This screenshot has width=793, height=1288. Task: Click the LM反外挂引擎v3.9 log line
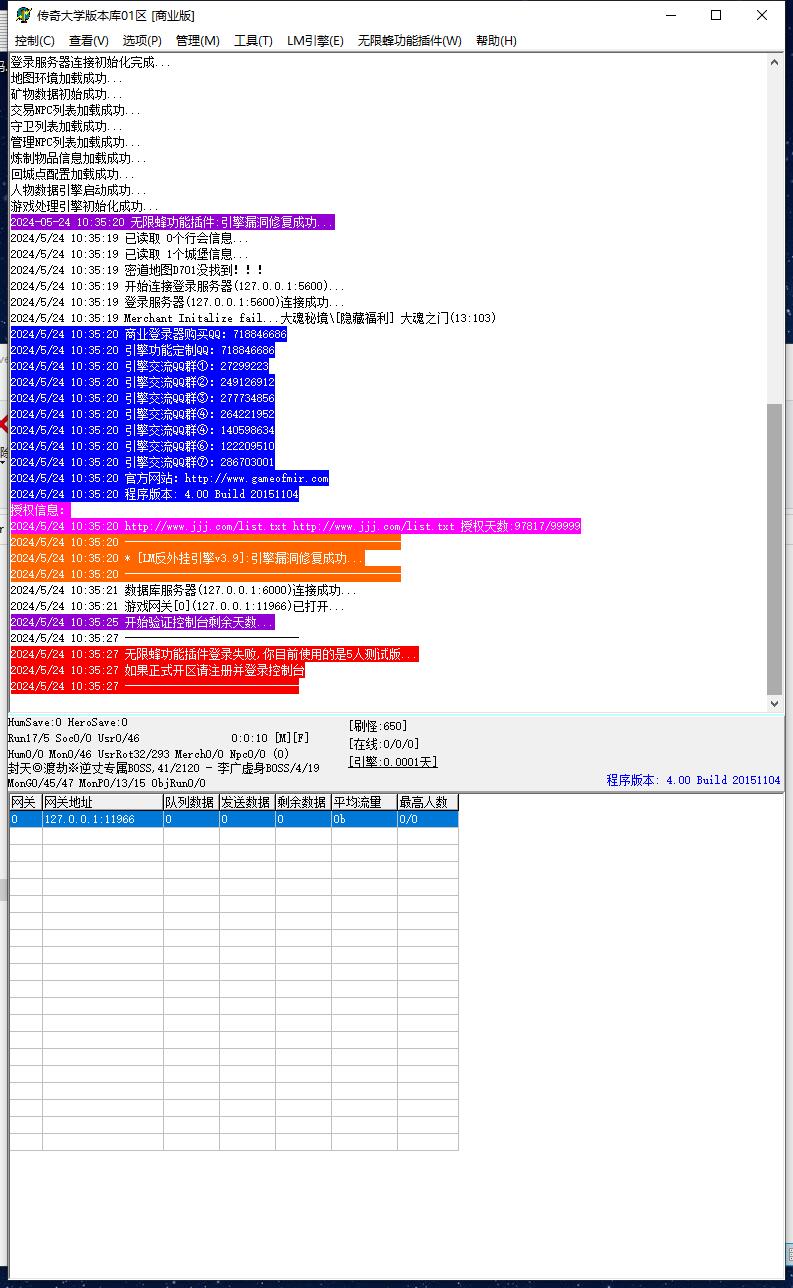pyautogui.click(x=188, y=558)
